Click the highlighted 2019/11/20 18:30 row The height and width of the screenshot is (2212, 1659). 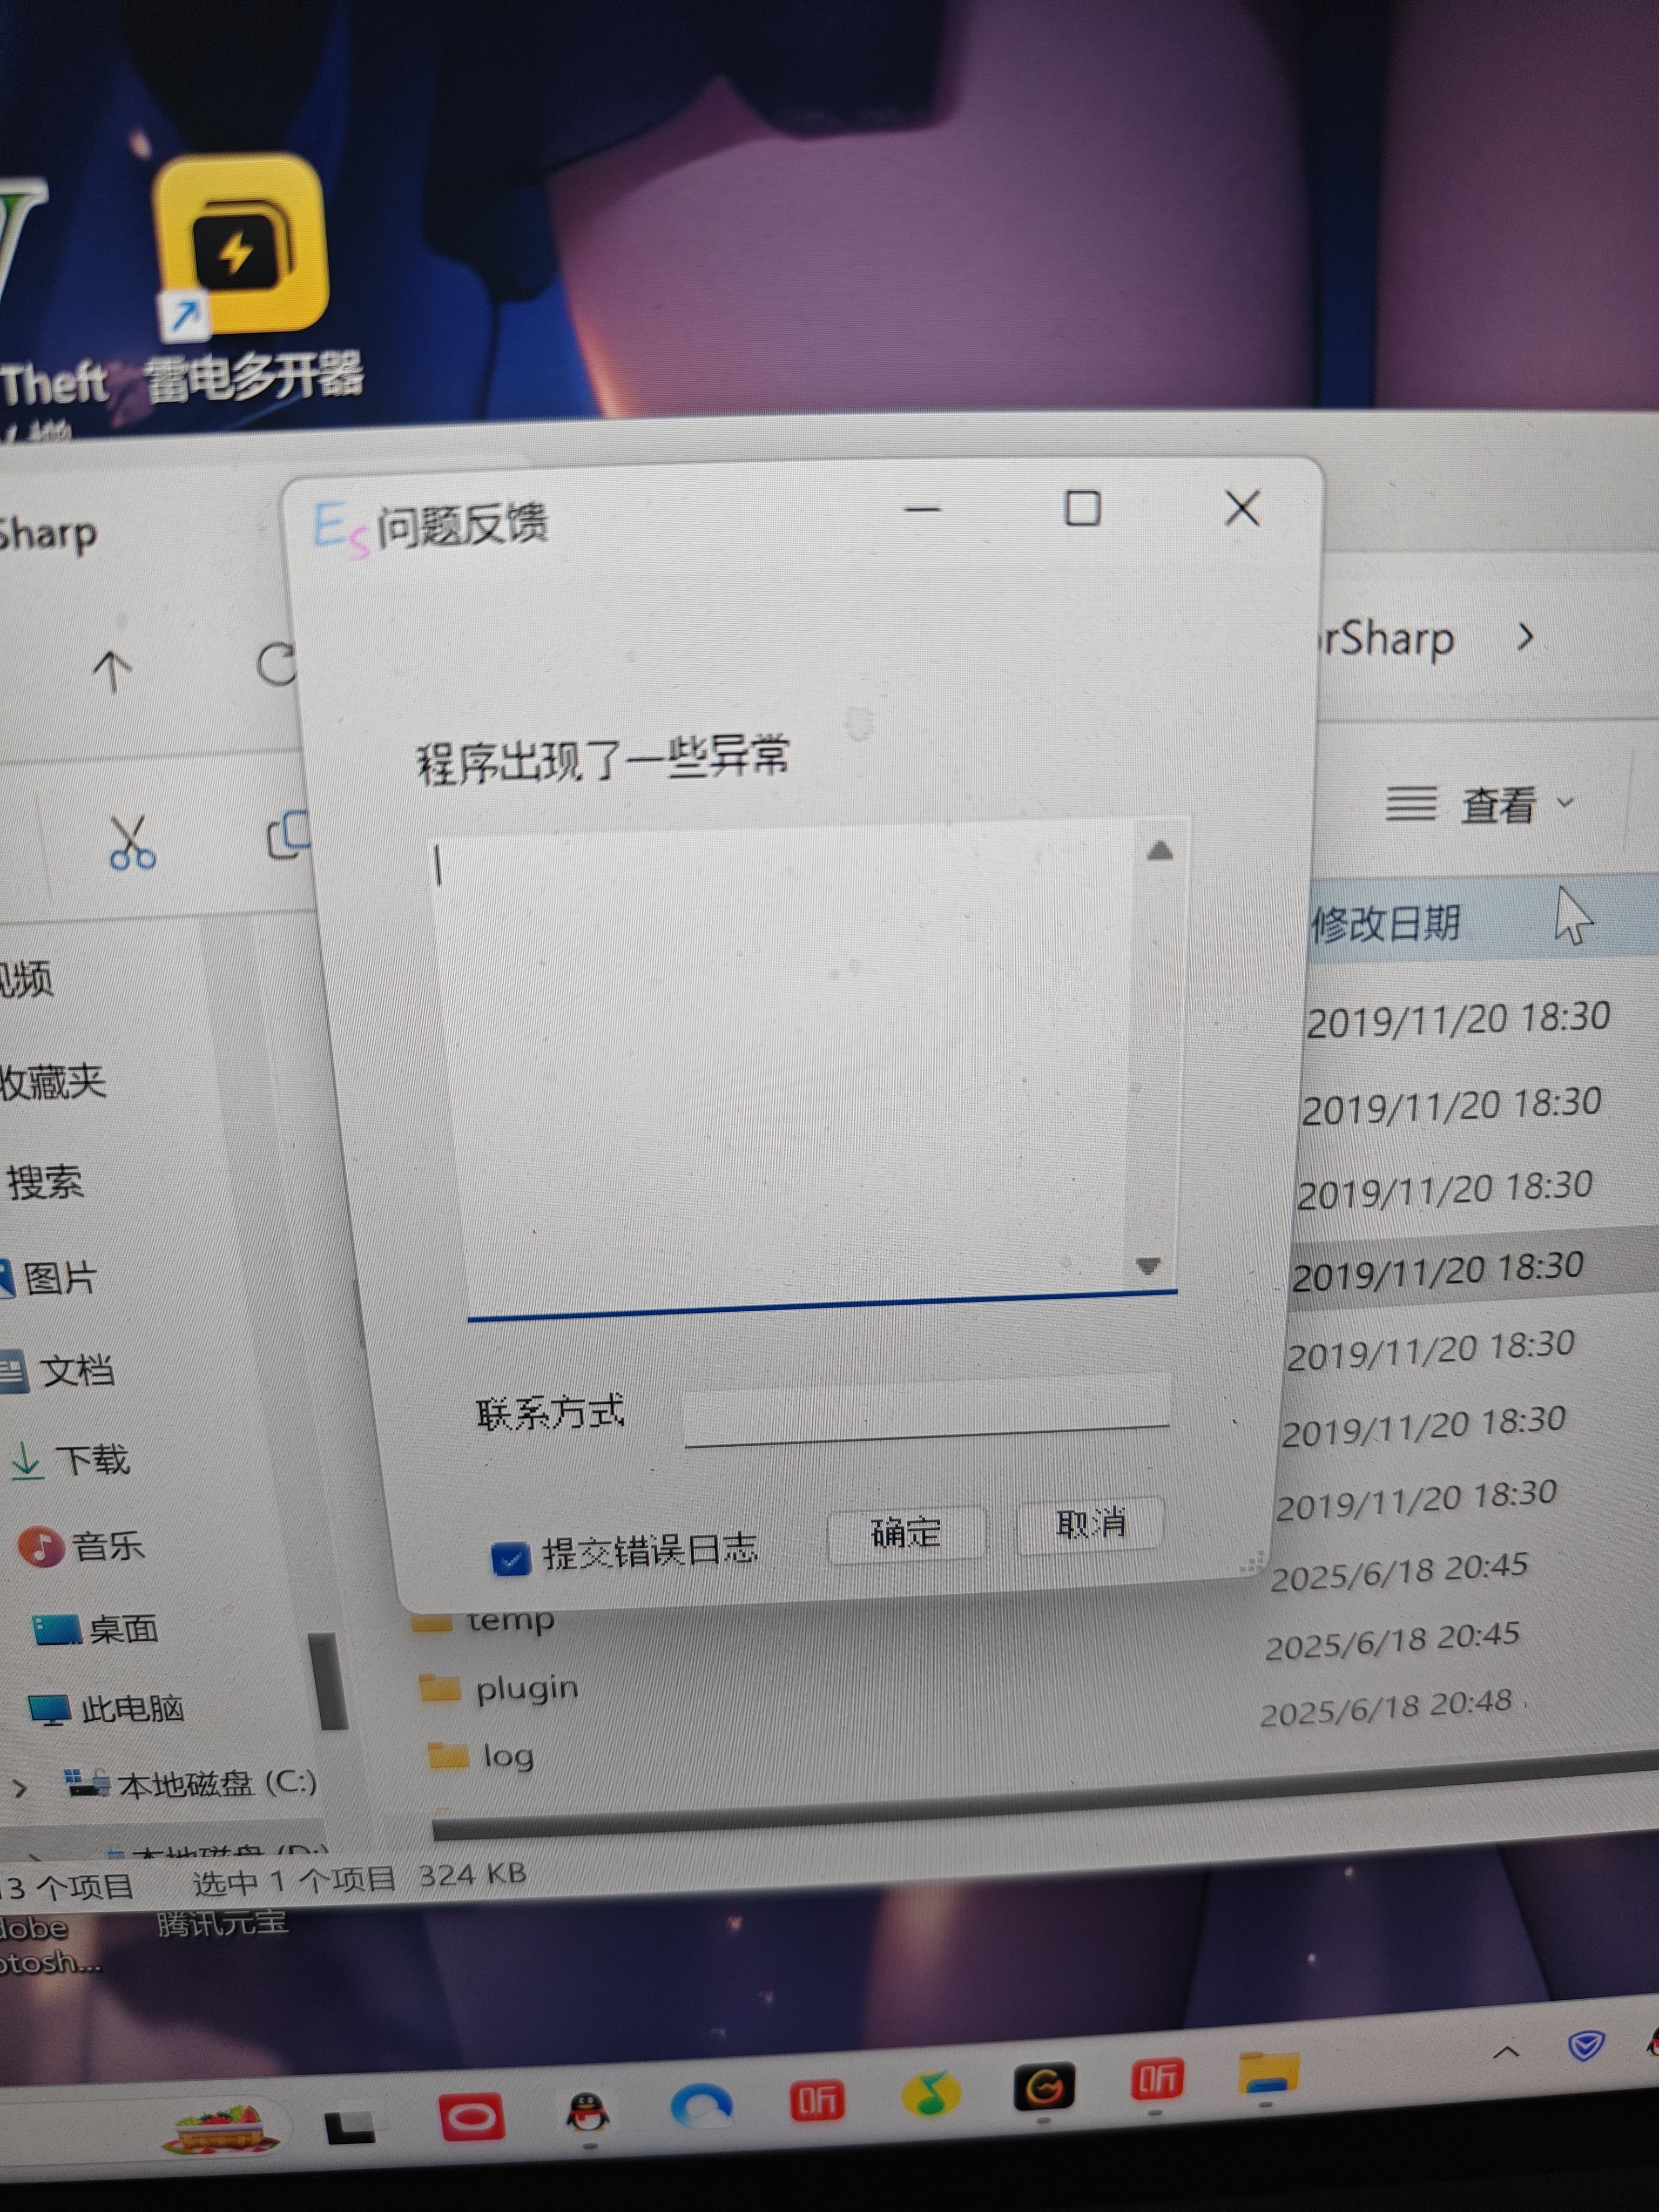point(1438,1271)
